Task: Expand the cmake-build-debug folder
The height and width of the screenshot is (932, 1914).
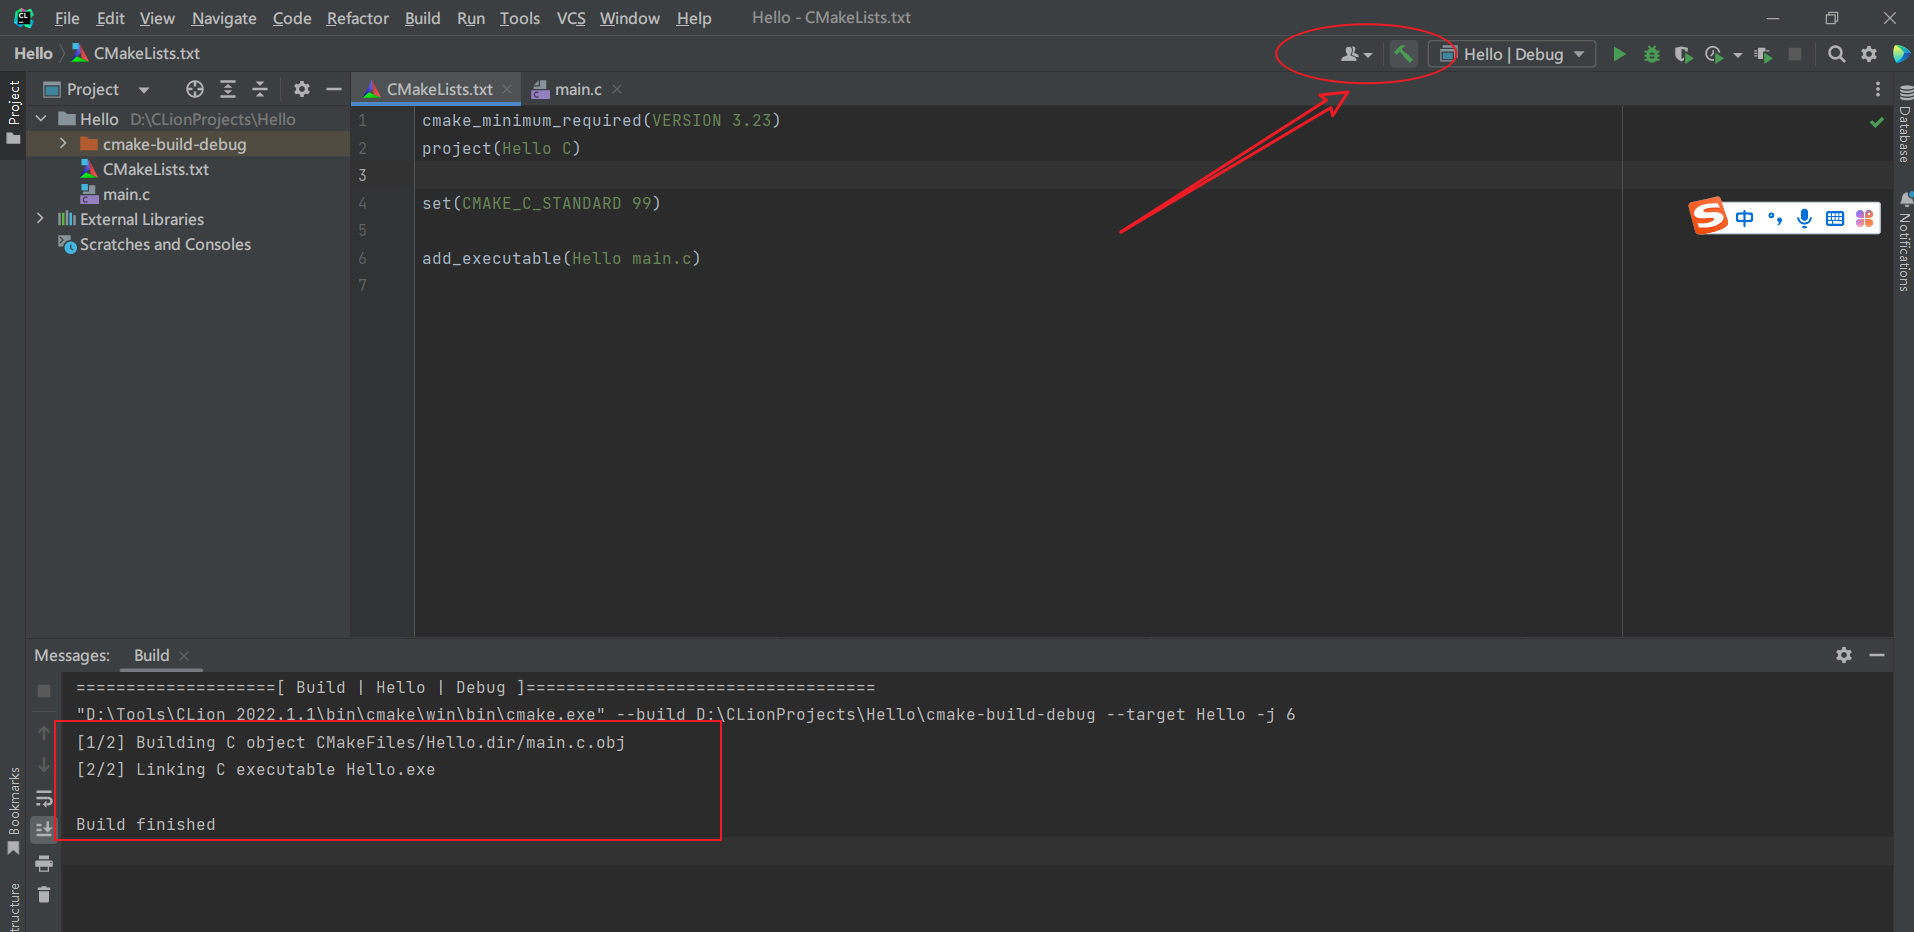Action: [x=63, y=144]
